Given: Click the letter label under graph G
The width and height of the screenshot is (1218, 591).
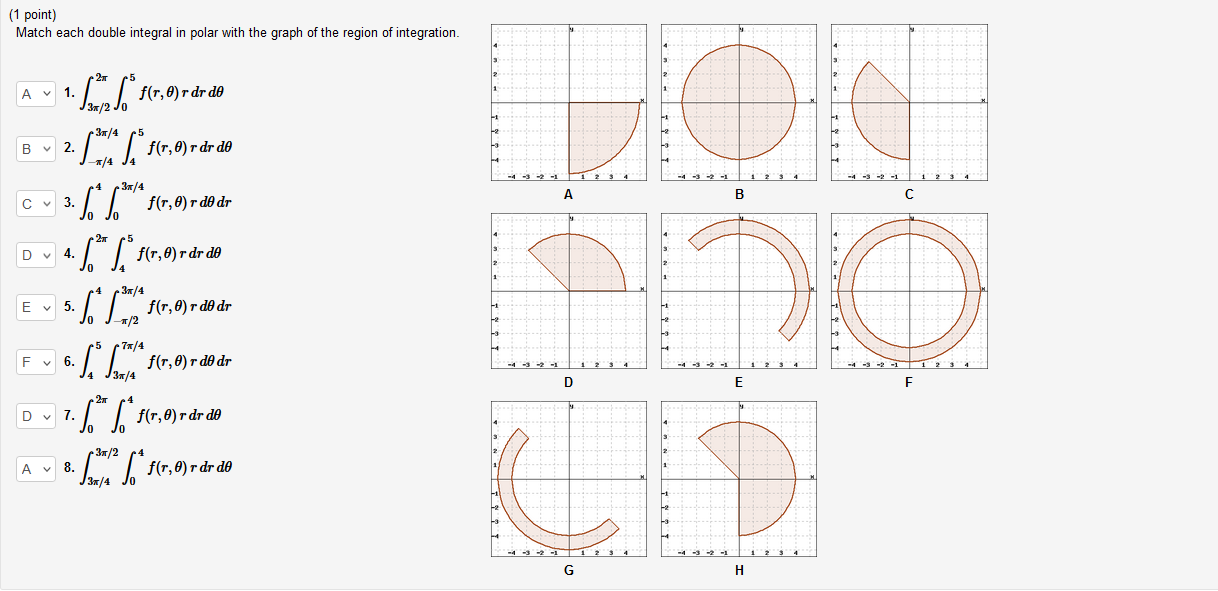Looking at the screenshot, I should pos(568,569).
